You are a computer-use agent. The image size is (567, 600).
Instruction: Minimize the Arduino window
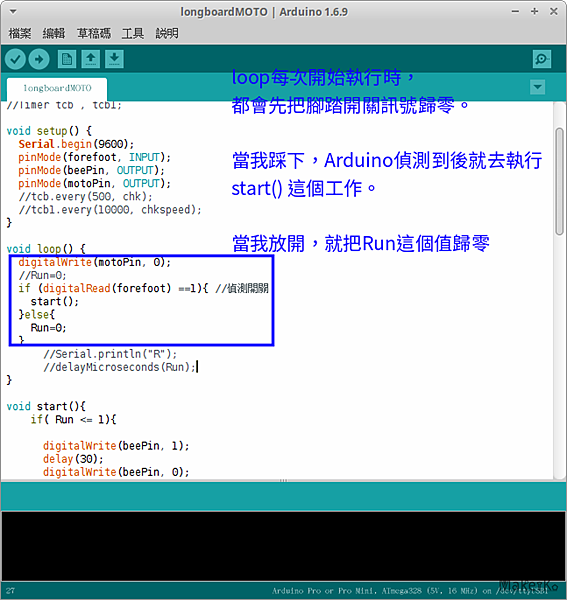[x=515, y=11]
